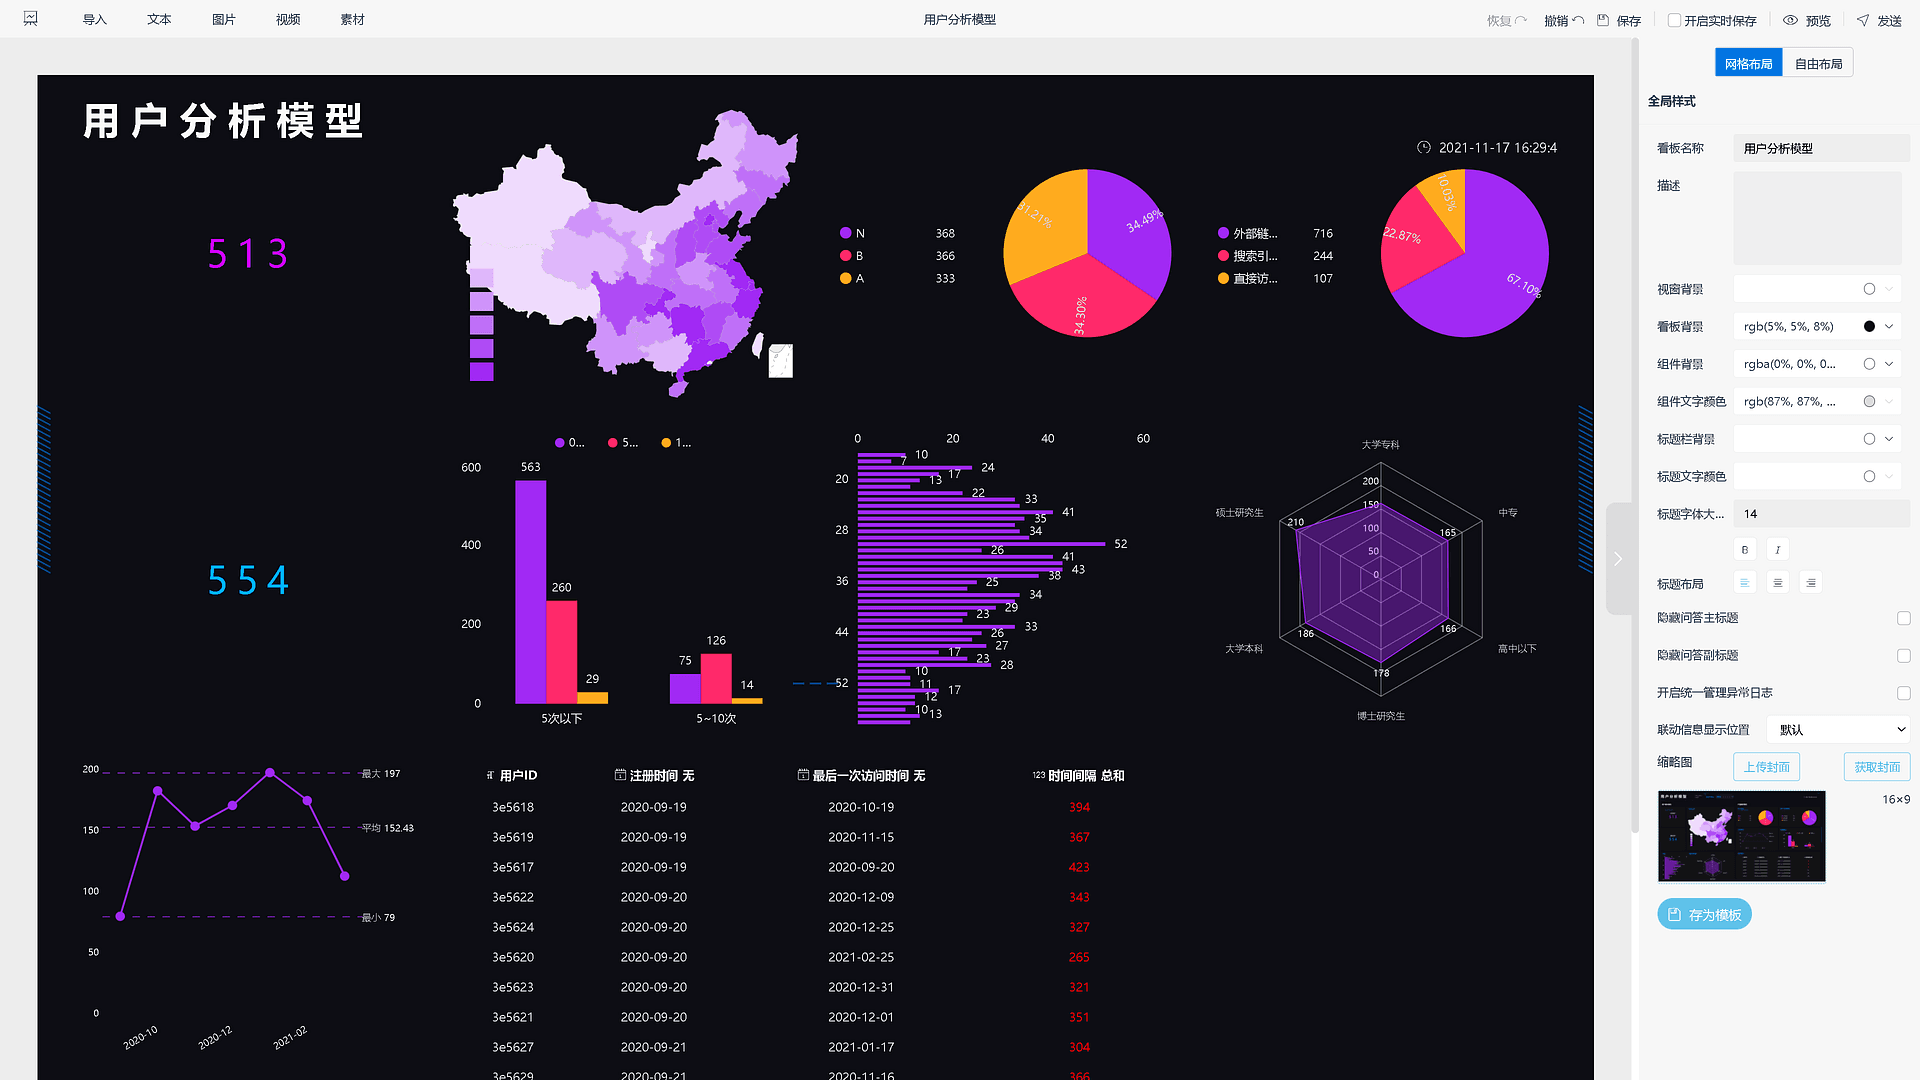This screenshot has width=1920, height=1080.
Task: Click the dashboard home icon at top-left
Action: [x=31, y=19]
